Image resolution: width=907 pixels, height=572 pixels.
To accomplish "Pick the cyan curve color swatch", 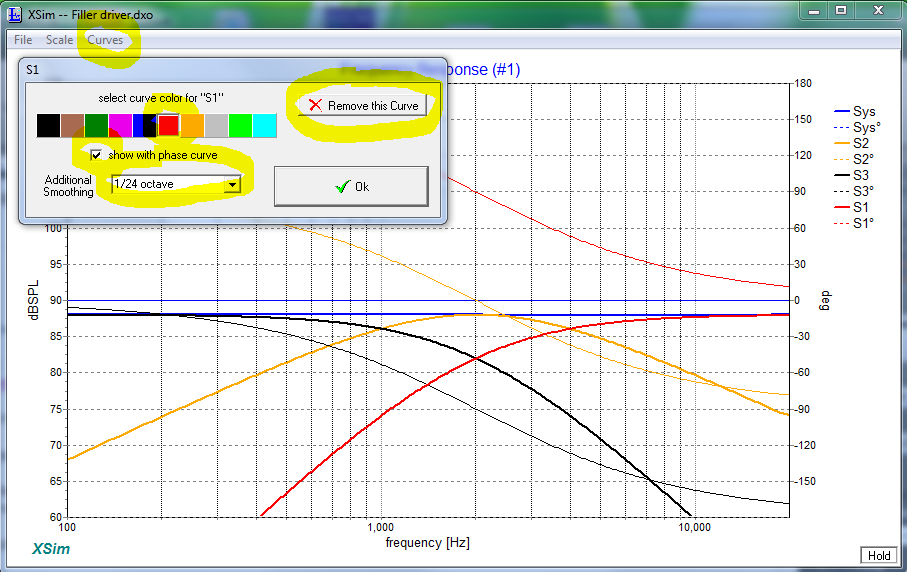I will click(x=265, y=126).
